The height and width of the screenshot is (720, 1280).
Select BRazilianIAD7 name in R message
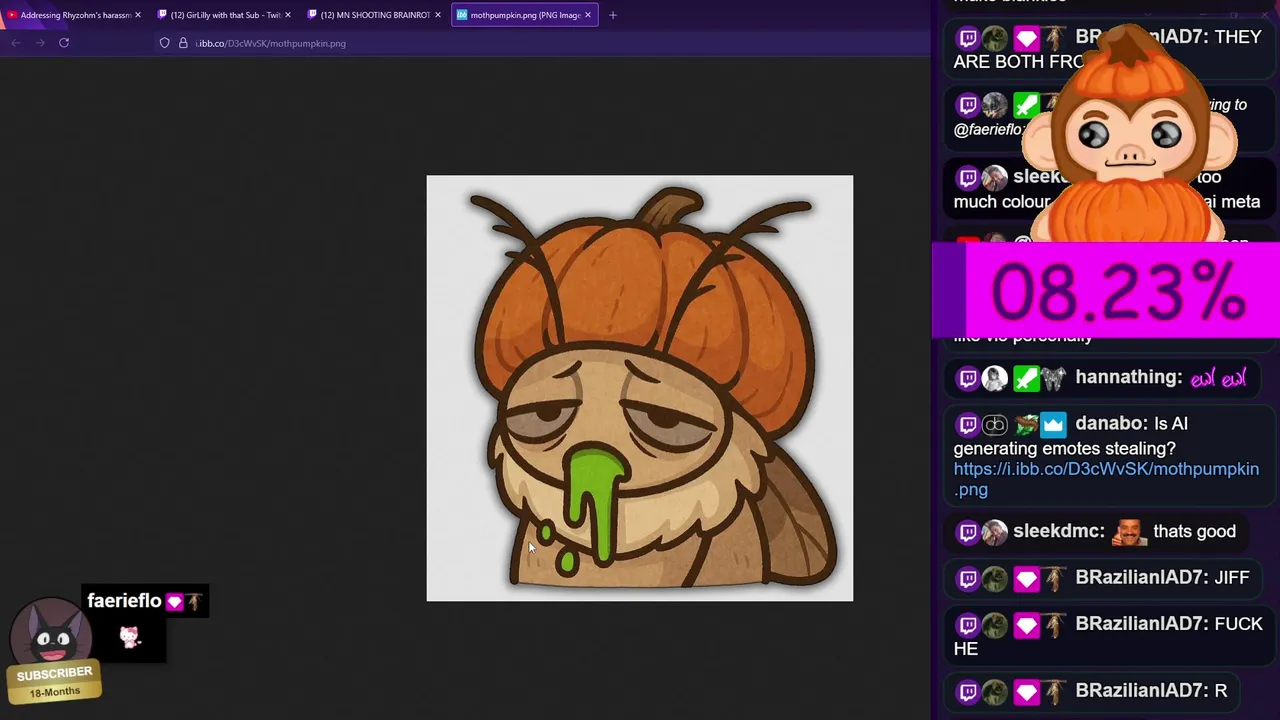click(x=1138, y=690)
